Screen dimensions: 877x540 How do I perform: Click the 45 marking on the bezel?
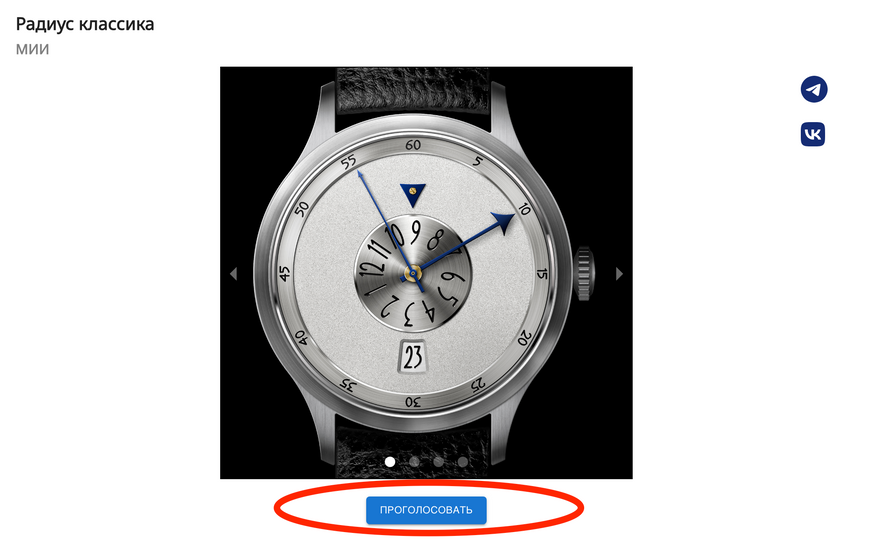point(285,273)
